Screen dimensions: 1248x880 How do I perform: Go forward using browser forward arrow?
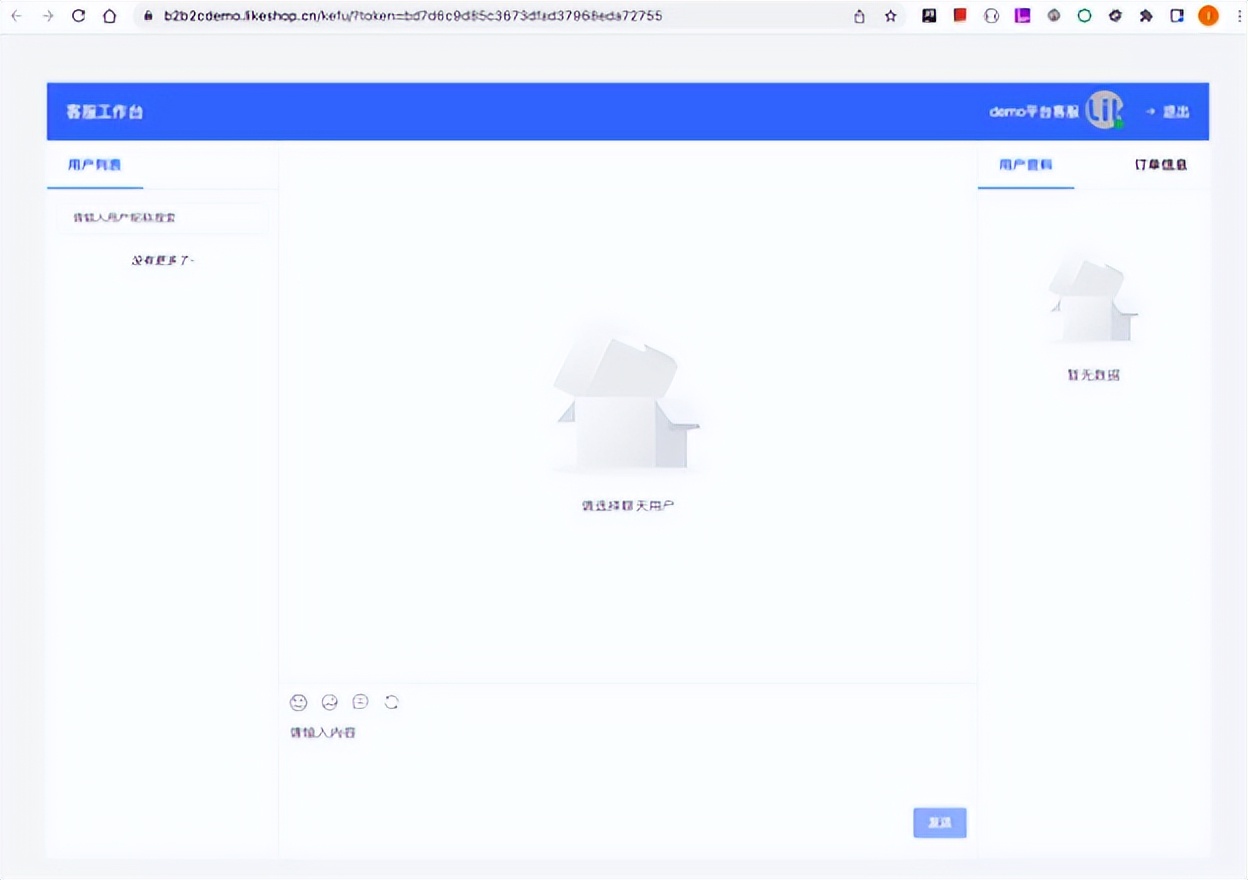click(48, 16)
